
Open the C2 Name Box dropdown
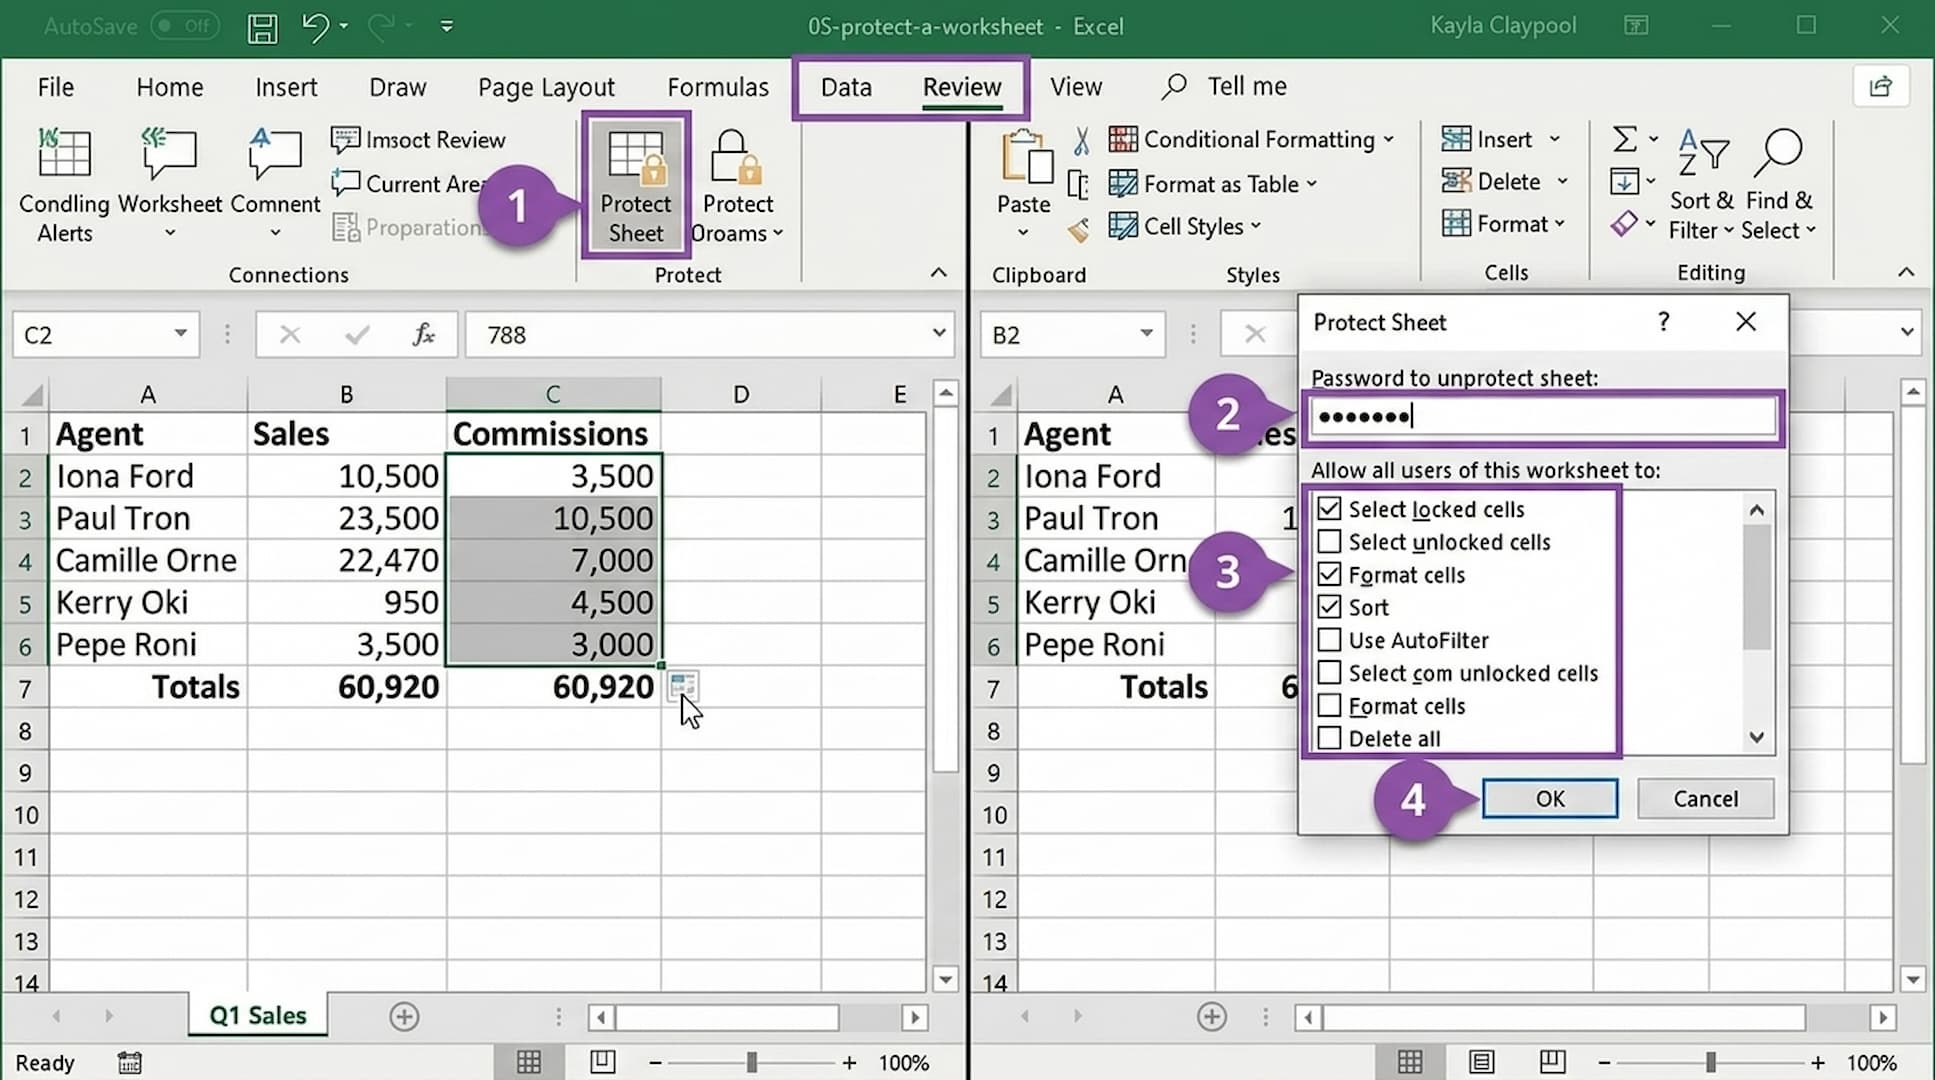(180, 333)
